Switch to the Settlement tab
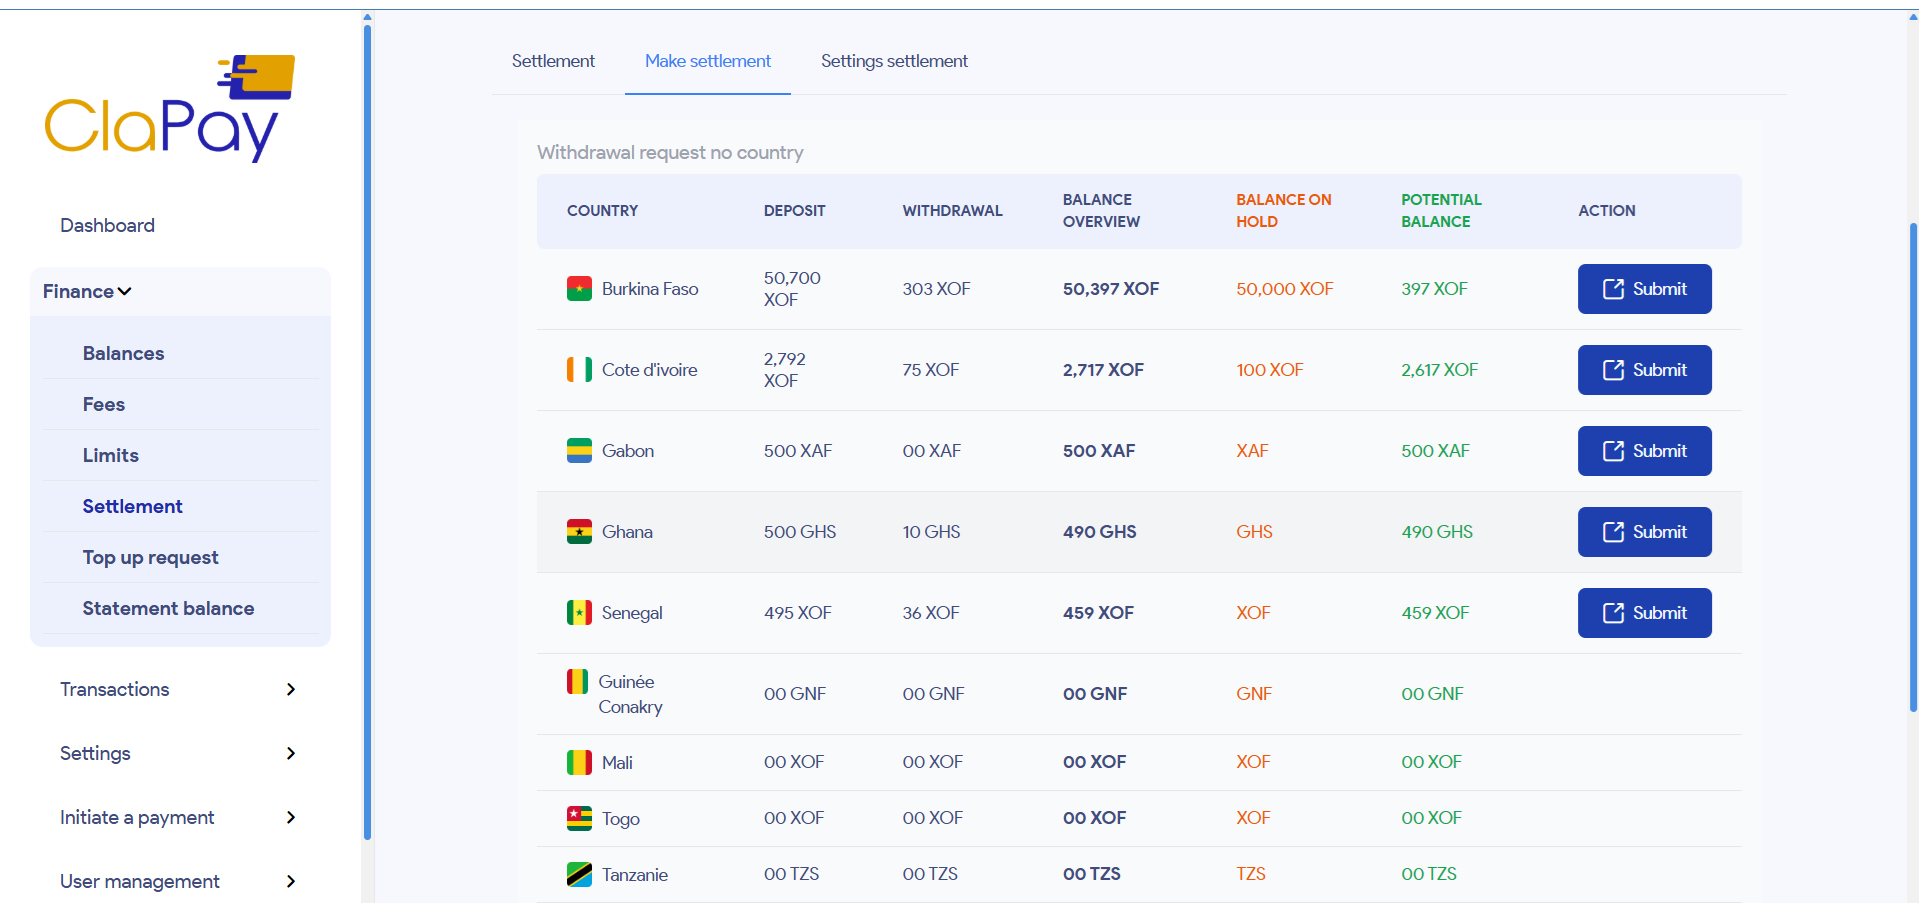 (553, 61)
